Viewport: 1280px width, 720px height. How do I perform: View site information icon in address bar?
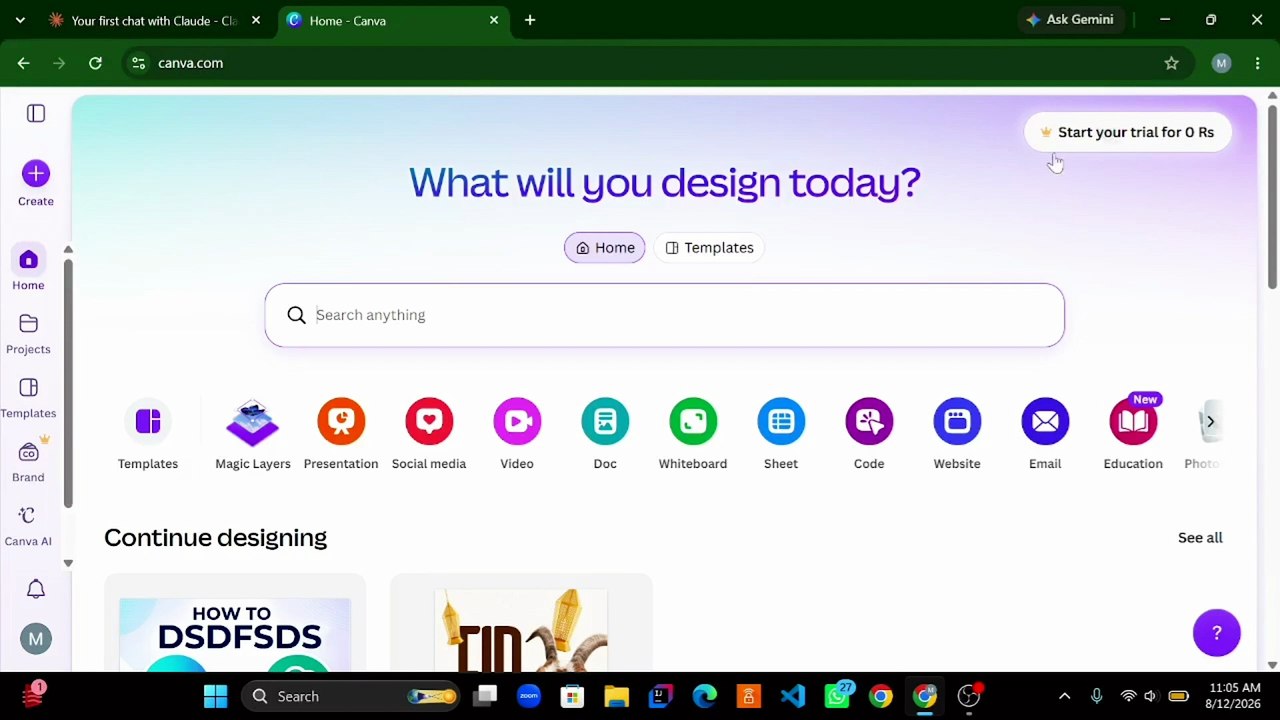pos(139,63)
